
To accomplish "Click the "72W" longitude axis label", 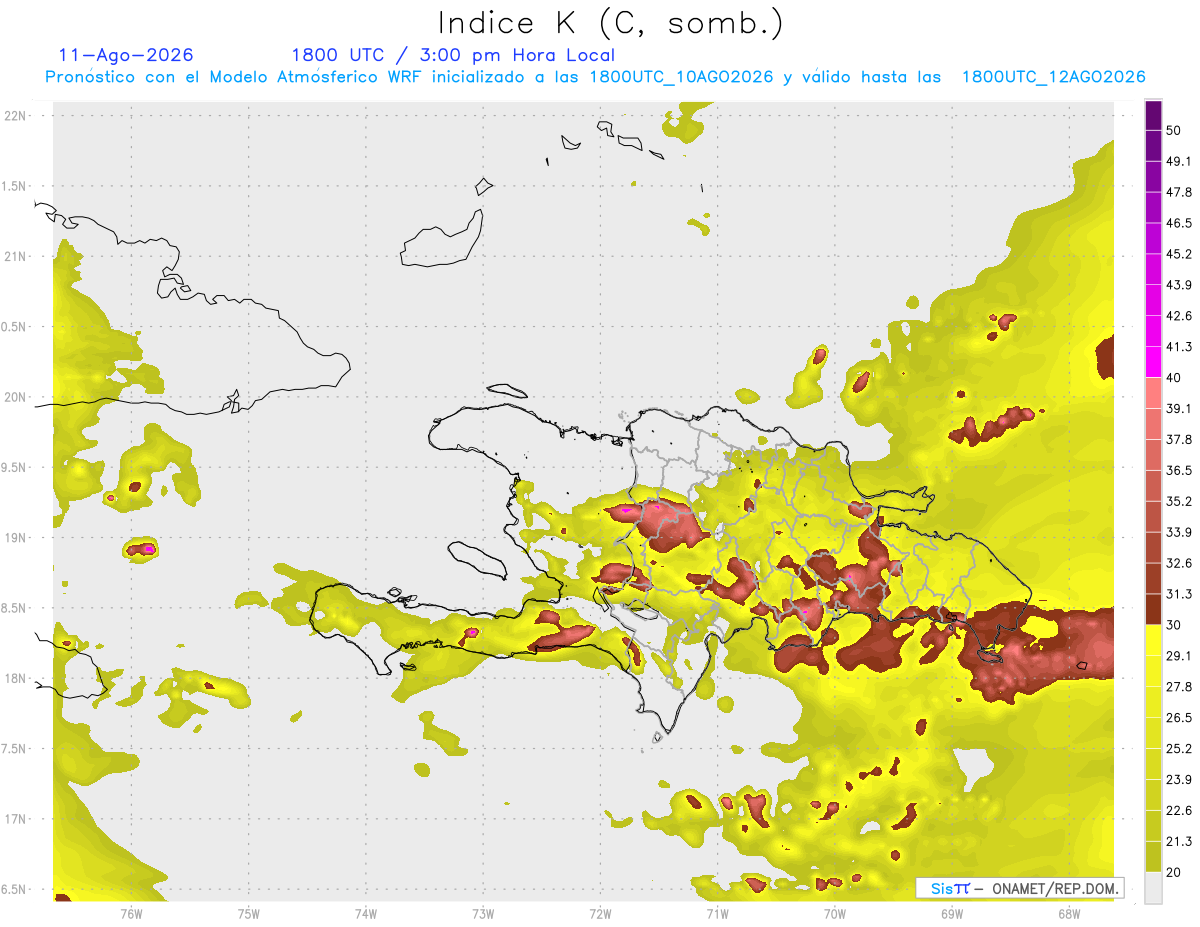I will [600, 913].
